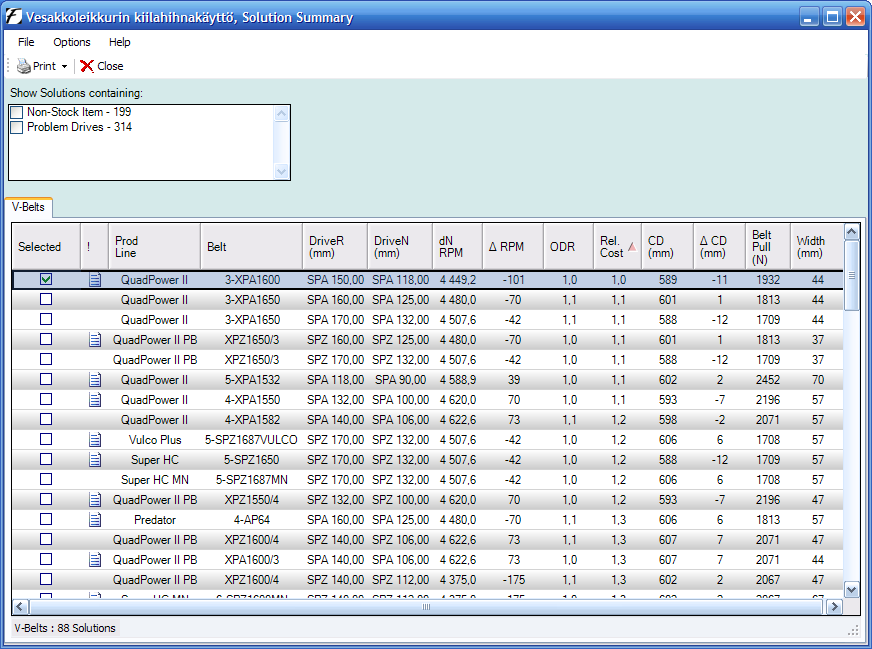Select the XPZ1600/4 SPZ 106,00 row belt cell
This screenshot has height=649, width=872.
251,539
